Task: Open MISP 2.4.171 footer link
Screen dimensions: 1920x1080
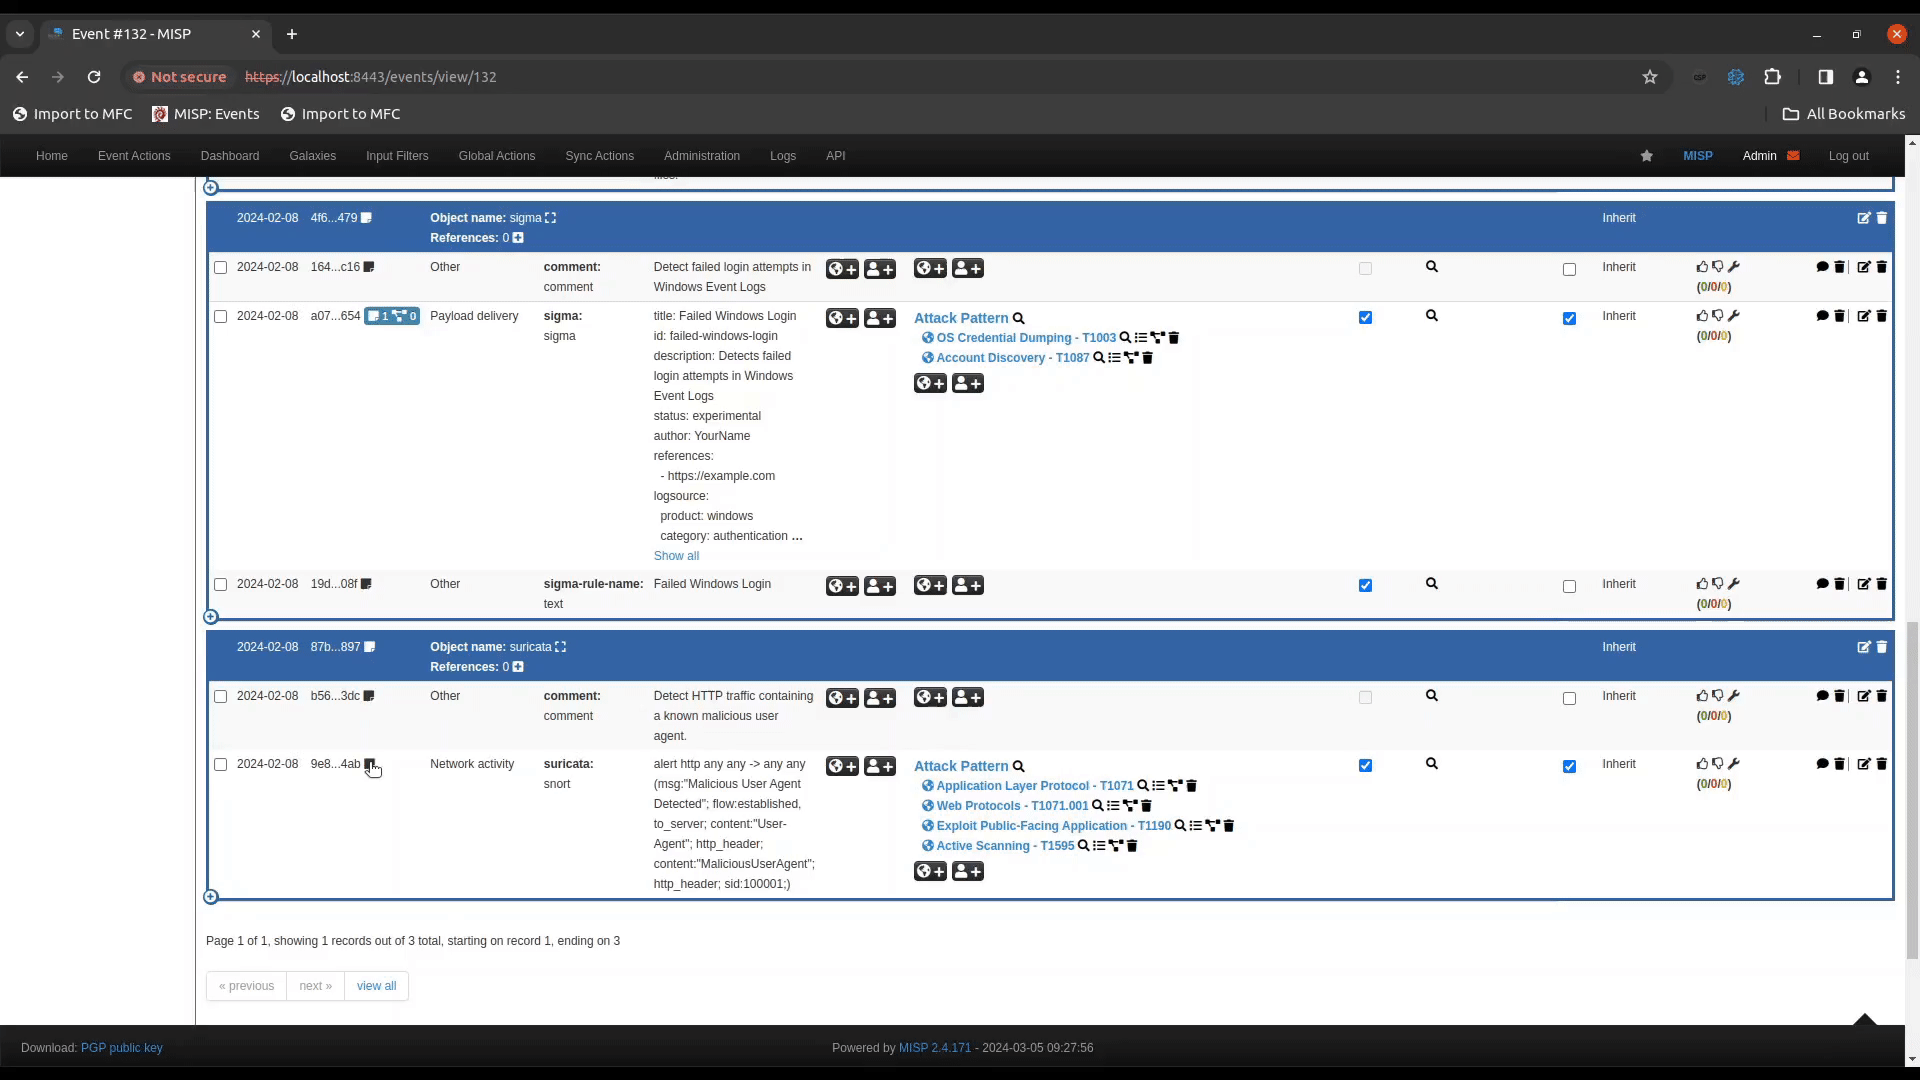Action: (935, 1048)
